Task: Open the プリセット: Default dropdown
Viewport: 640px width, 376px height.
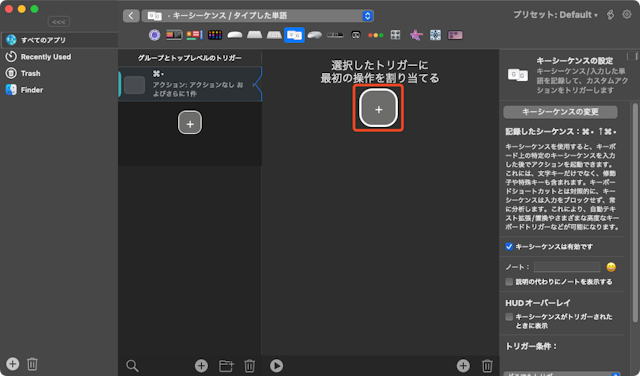Action: click(x=555, y=15)
